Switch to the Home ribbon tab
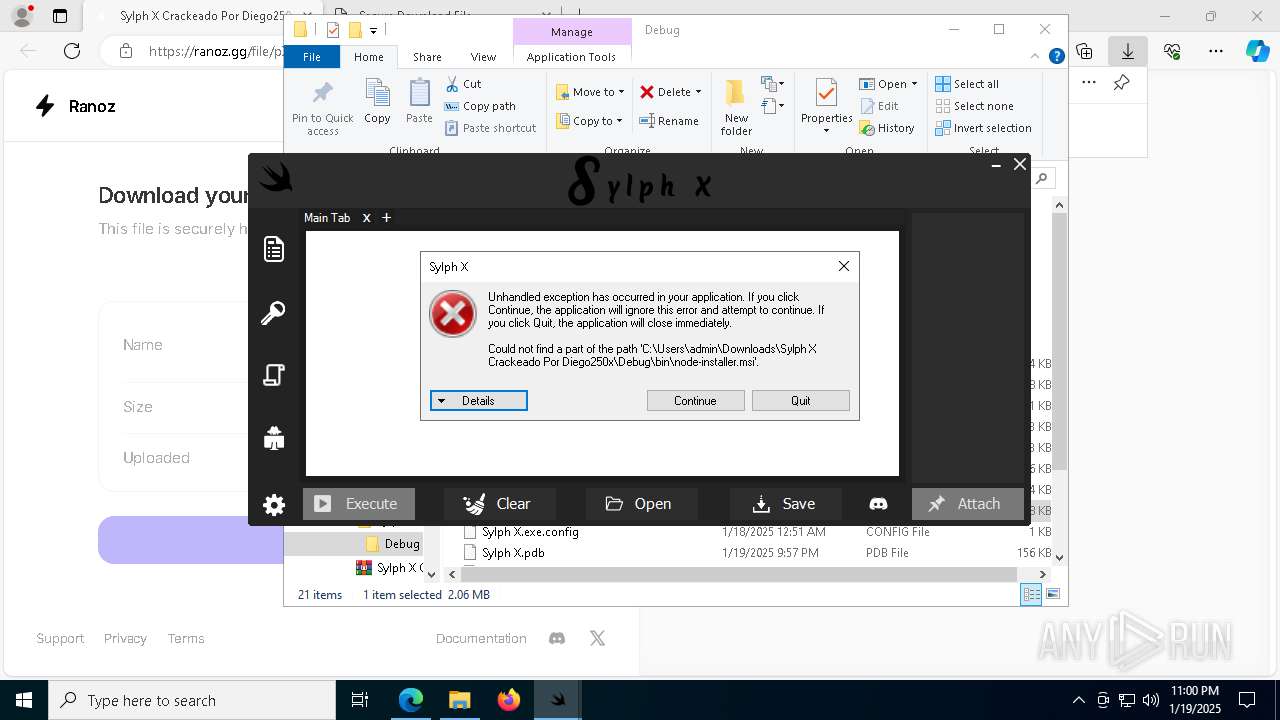 (369, 57)
